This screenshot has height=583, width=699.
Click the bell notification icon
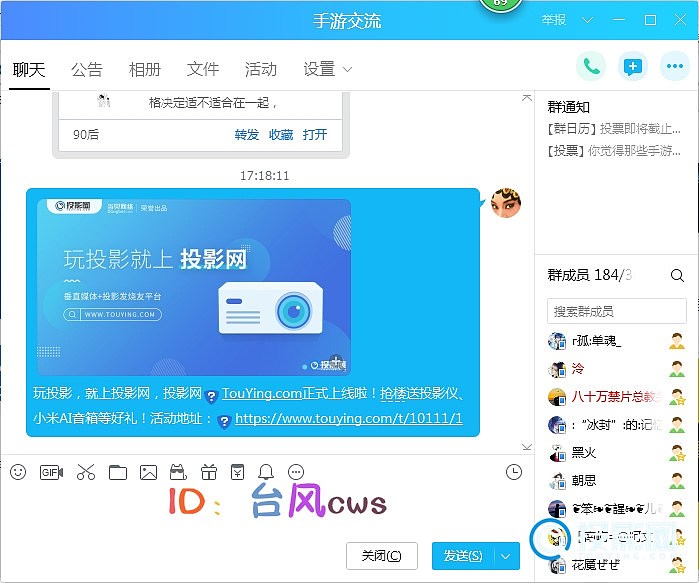point(266,472)
